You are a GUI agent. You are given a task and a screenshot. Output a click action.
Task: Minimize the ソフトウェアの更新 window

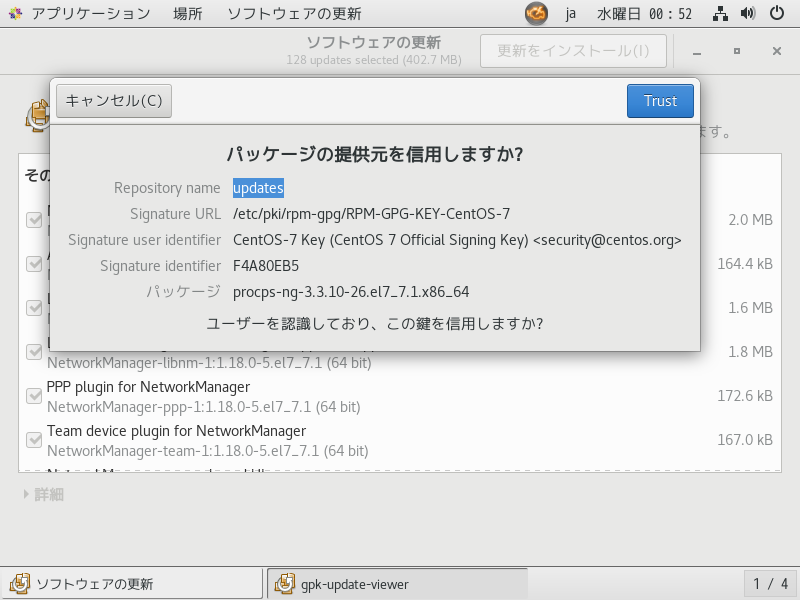coord(697,51)
